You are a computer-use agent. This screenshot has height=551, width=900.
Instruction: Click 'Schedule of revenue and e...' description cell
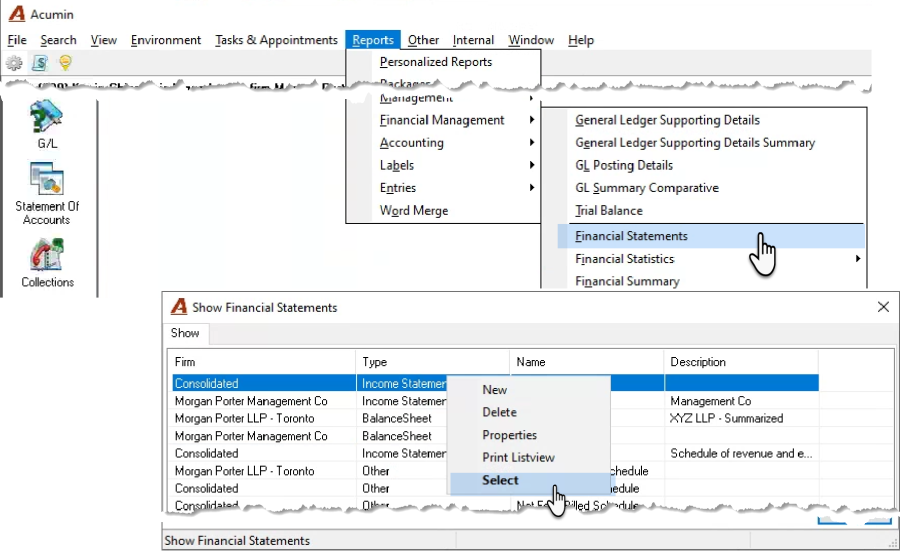click(741, 453)
